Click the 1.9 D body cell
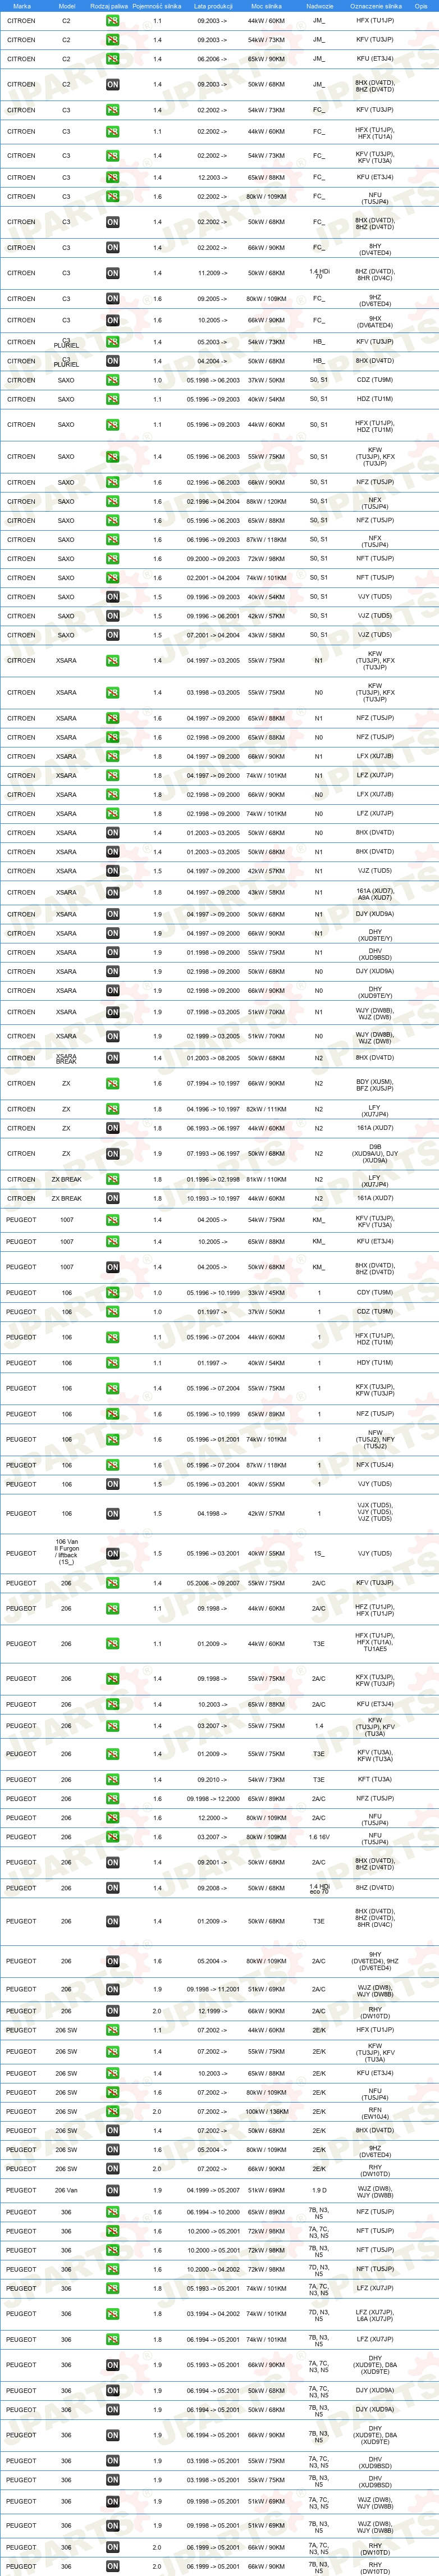 click(x=319, y=2191)
